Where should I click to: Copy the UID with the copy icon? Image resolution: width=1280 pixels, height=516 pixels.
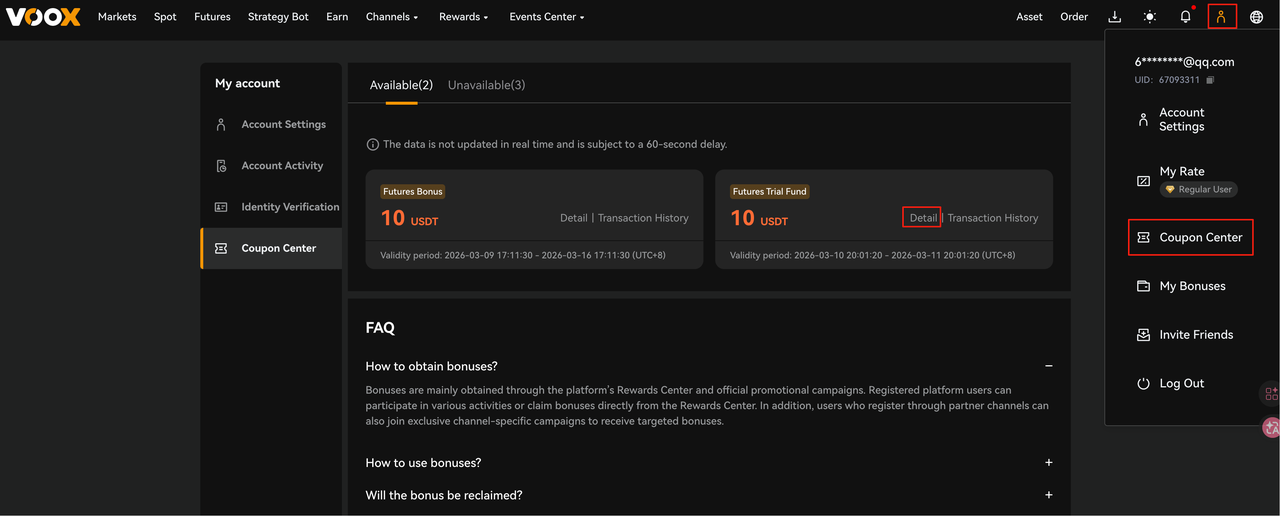point(1210,80)
